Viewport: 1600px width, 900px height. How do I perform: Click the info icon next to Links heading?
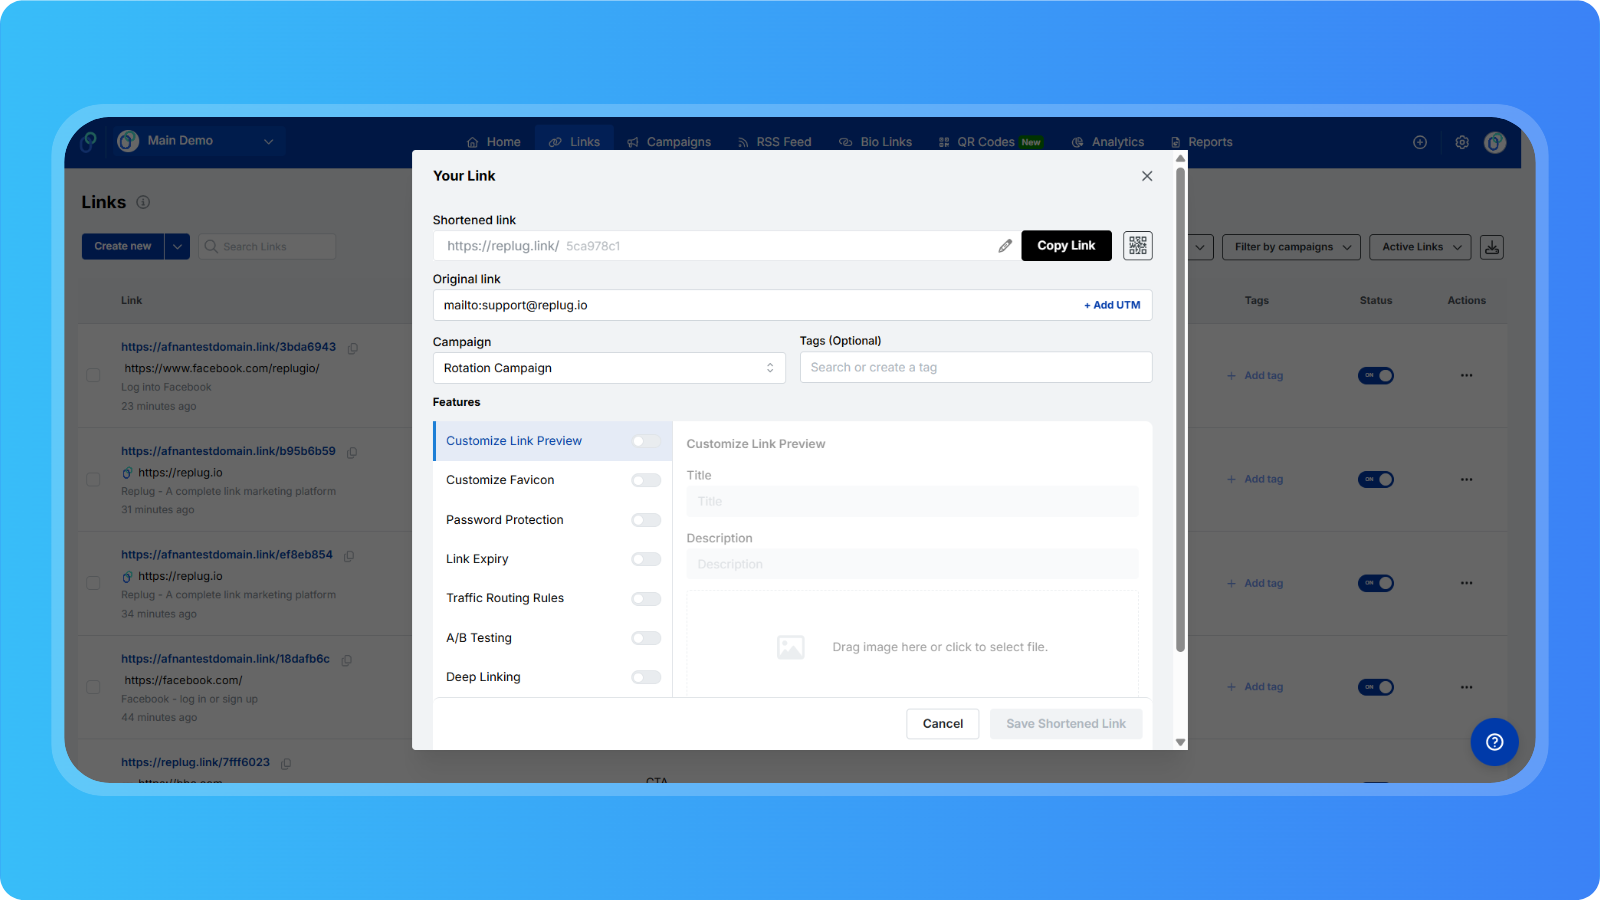tap(143, 202)
